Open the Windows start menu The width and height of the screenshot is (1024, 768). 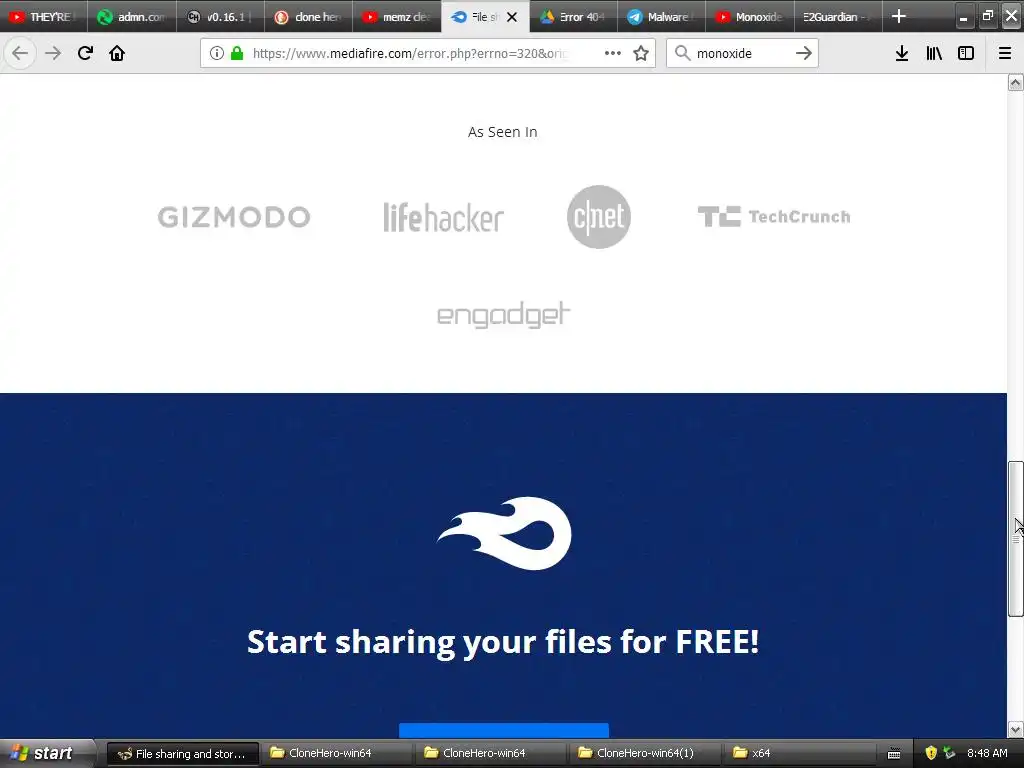tap(46, 754)
